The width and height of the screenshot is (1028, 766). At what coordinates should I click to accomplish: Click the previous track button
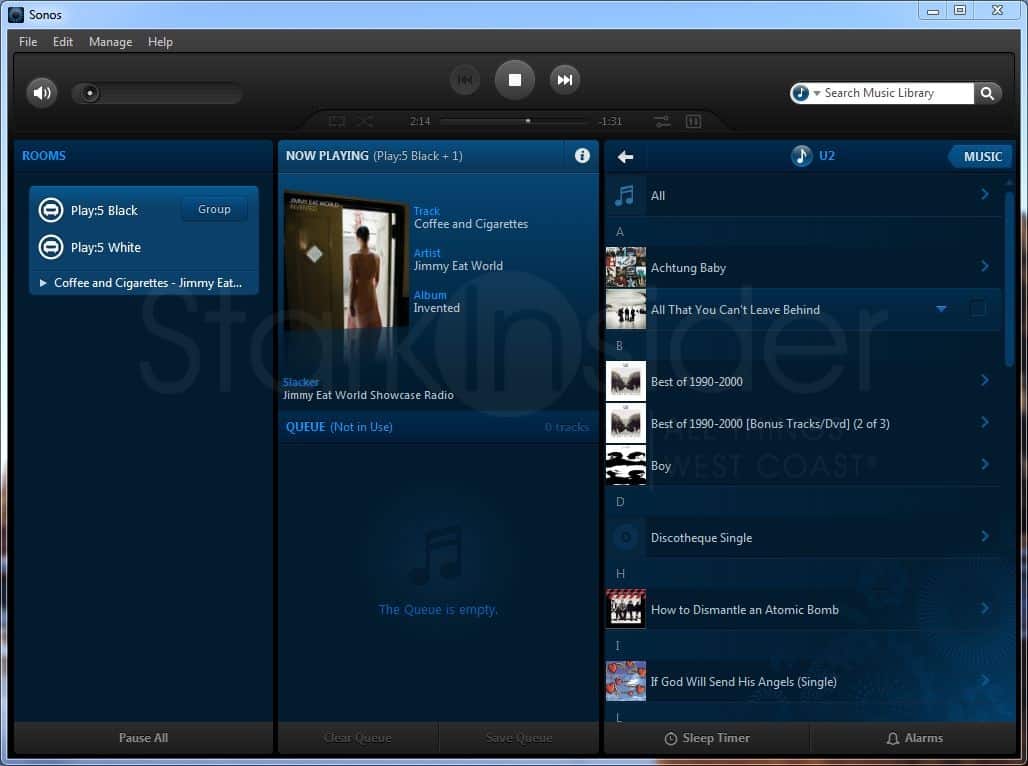coord(465,80)
